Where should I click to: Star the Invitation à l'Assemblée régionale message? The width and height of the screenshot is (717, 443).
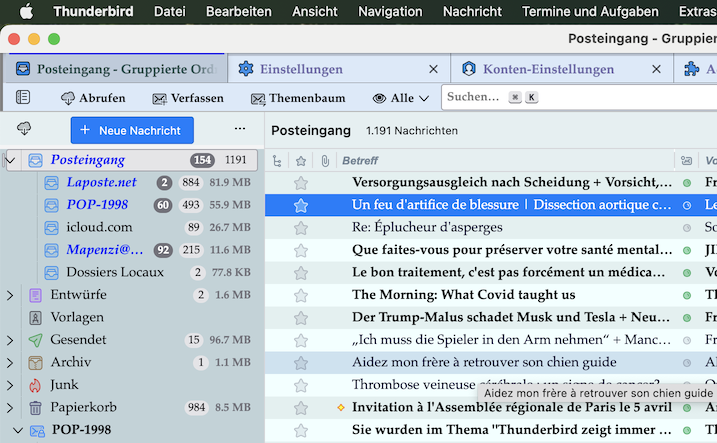(x=301, y=408)
